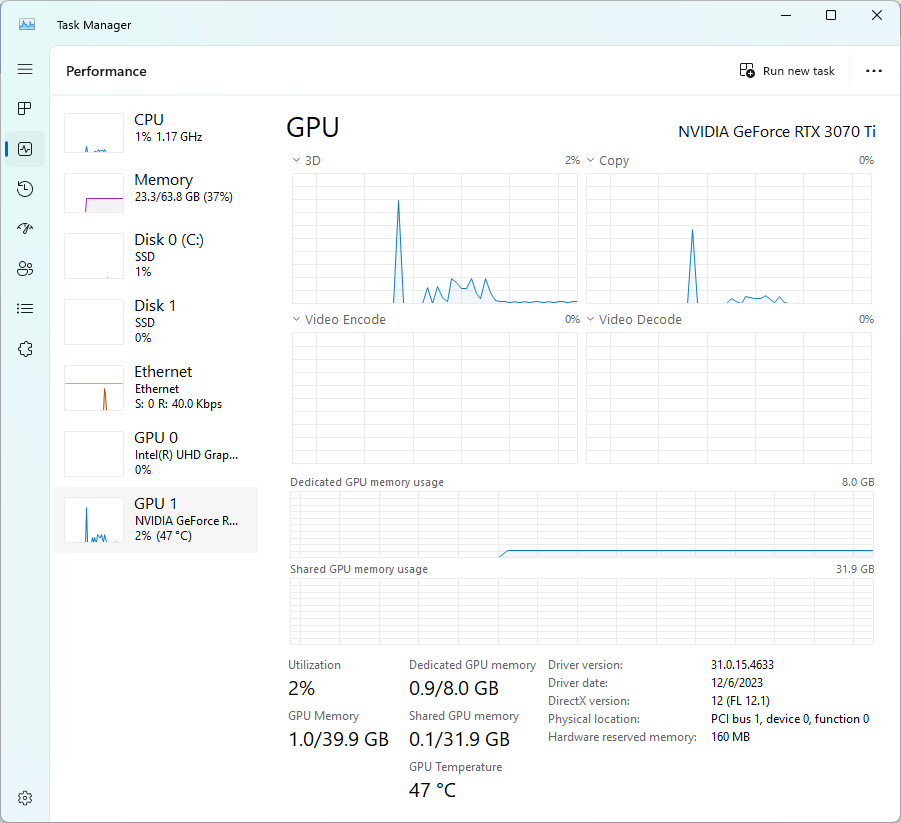Open the more options menu
The width and height of the screenshot is (901, 823).
[x=874, y=70]
